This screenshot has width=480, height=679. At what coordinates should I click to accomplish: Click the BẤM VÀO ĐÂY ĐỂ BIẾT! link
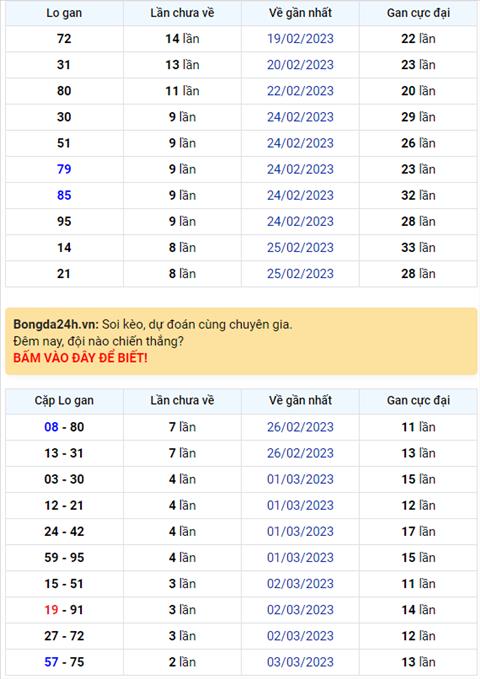tap(80, 358)
